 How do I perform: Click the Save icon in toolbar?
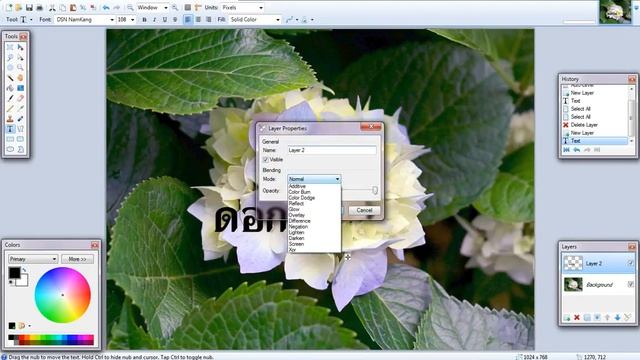click(29, 7)
